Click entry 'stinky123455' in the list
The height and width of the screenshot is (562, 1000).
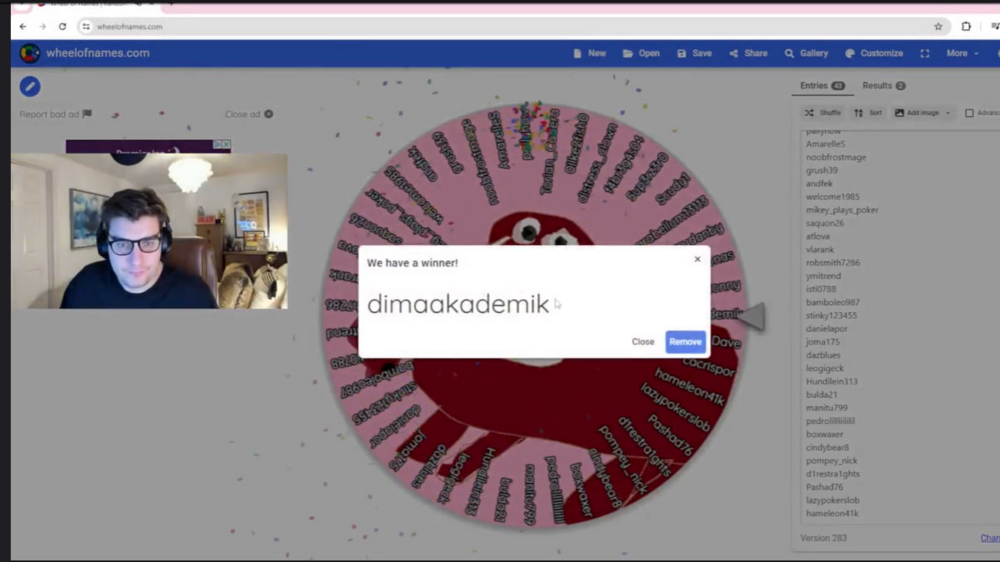point(831,316)
